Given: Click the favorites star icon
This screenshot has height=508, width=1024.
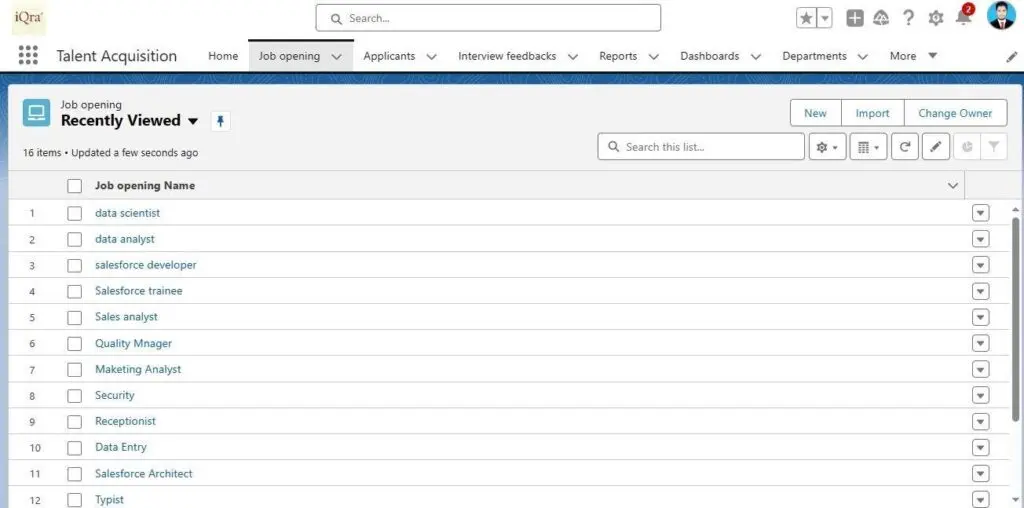Looking at the screenshot, I should (x=806, y=18).
